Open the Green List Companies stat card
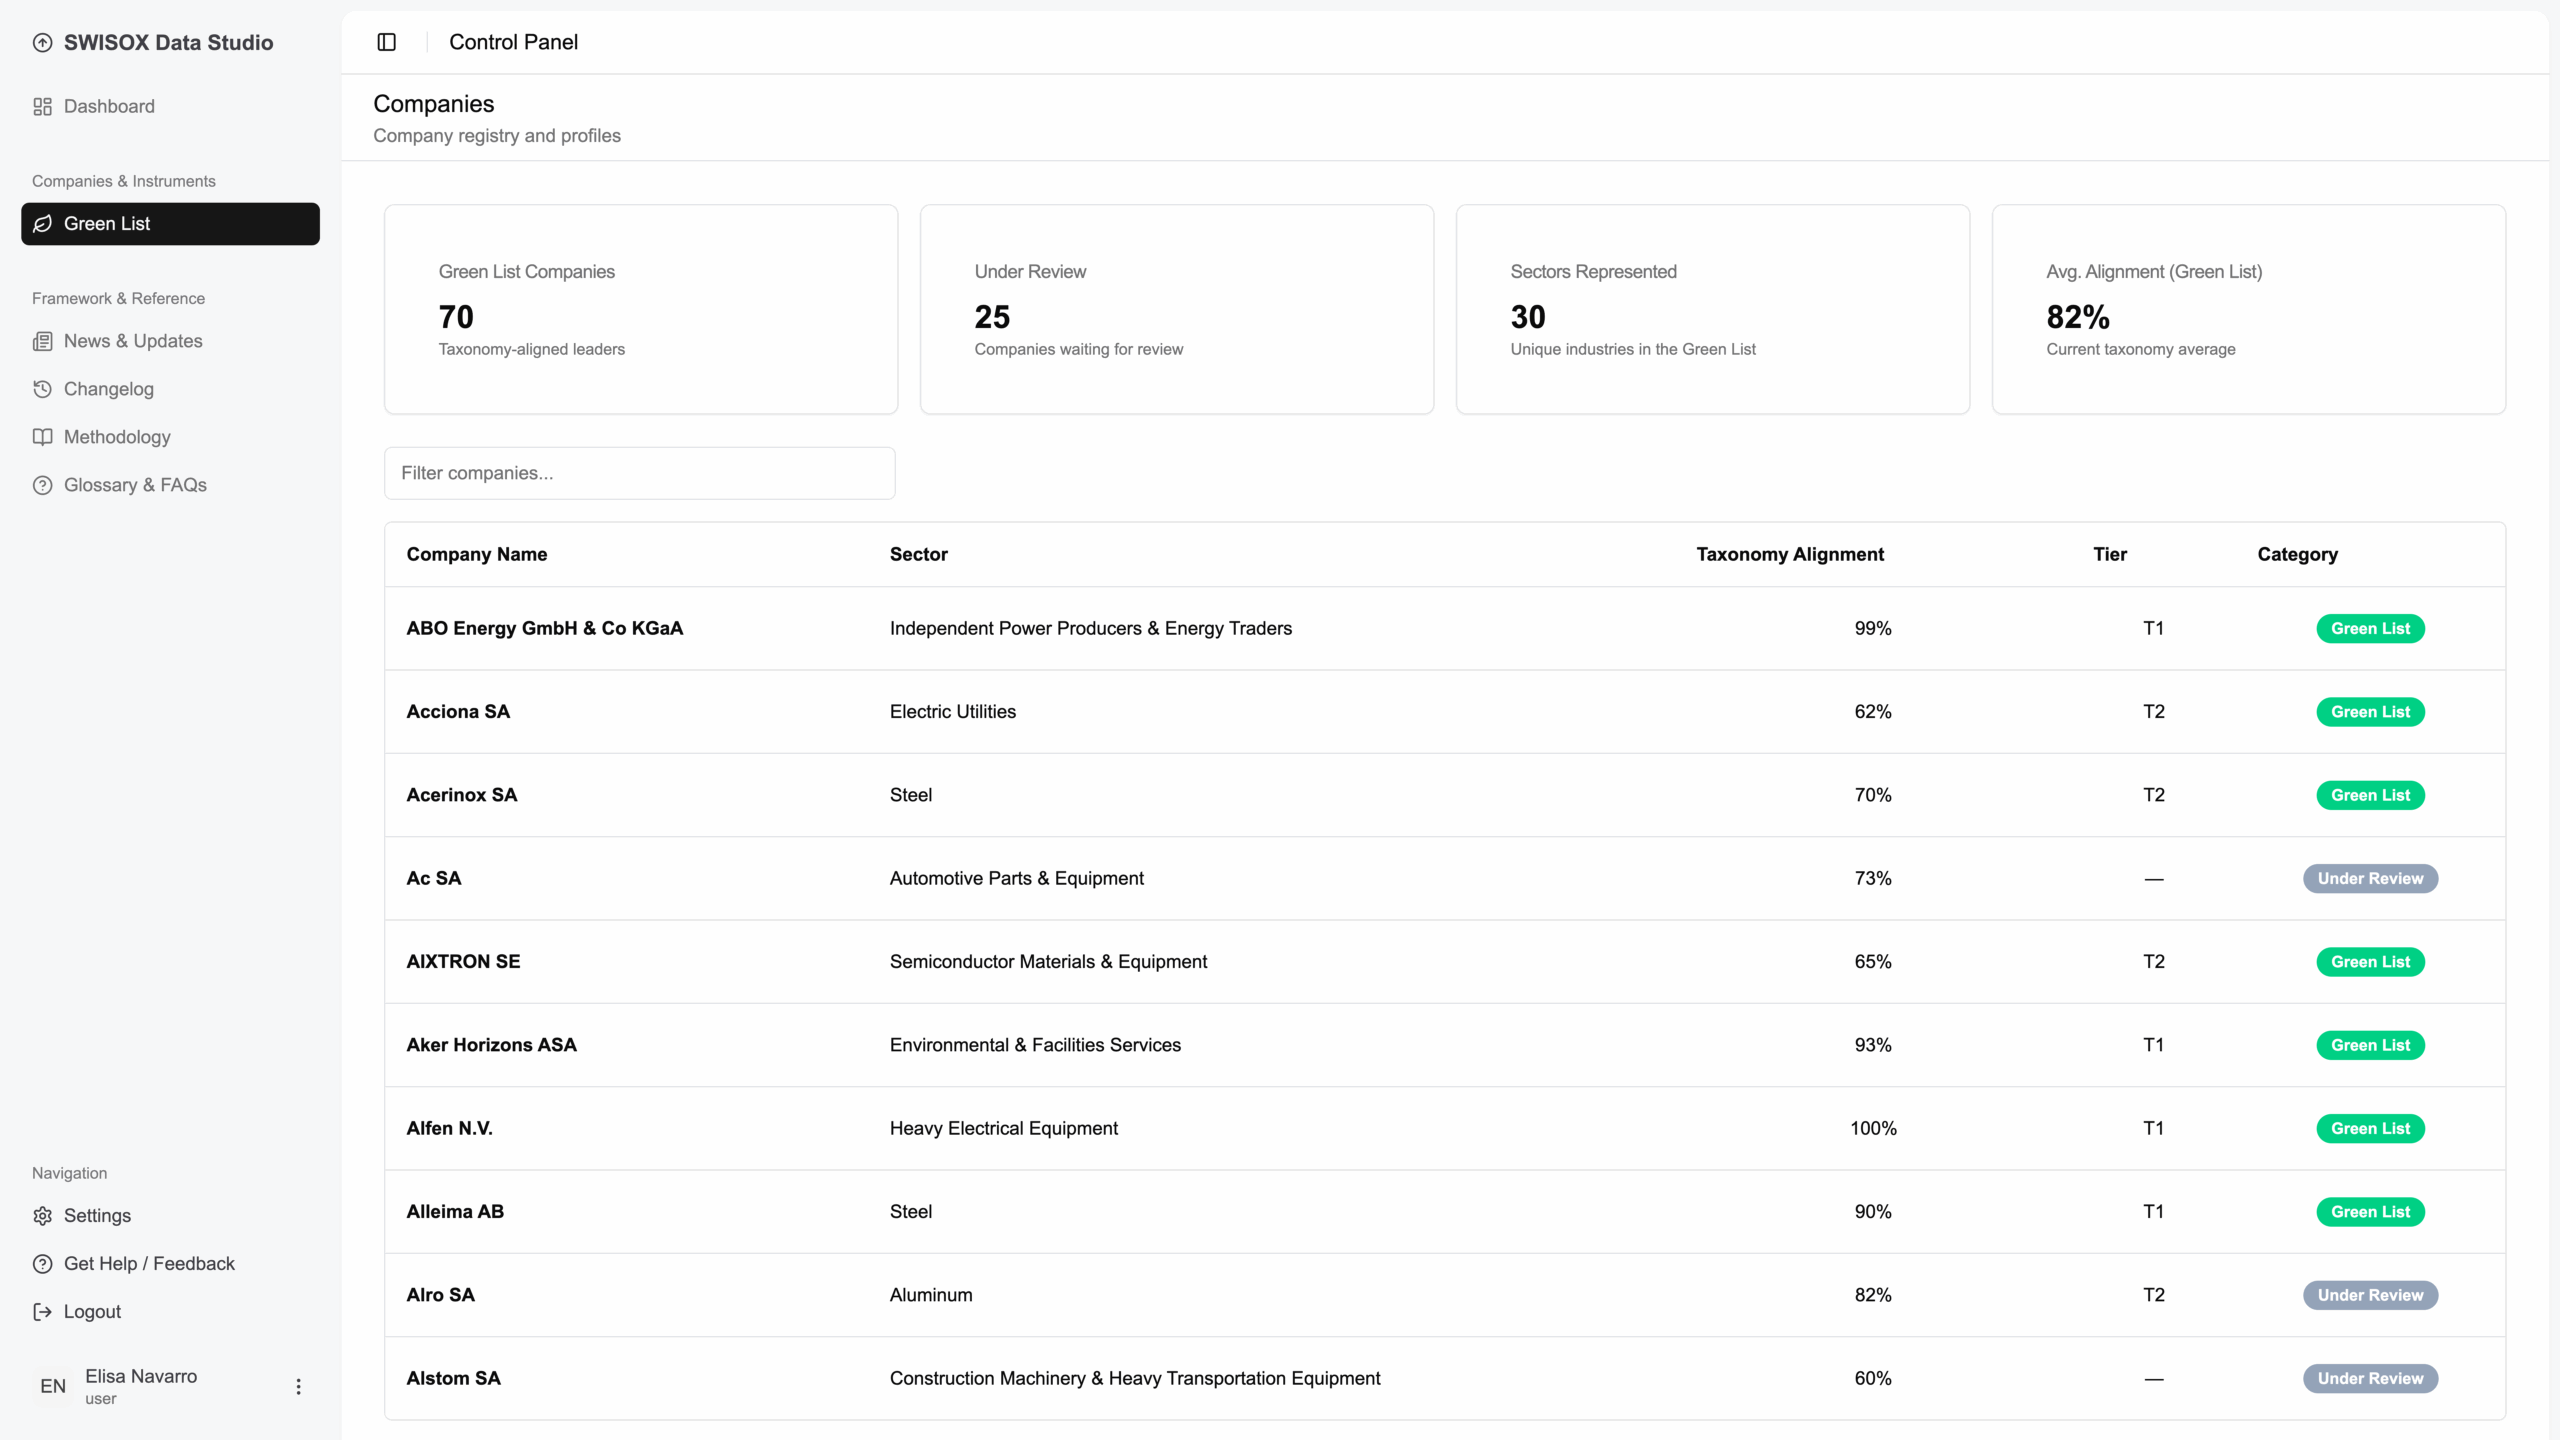The image size is (2560, 1440). tap(641, 309)
